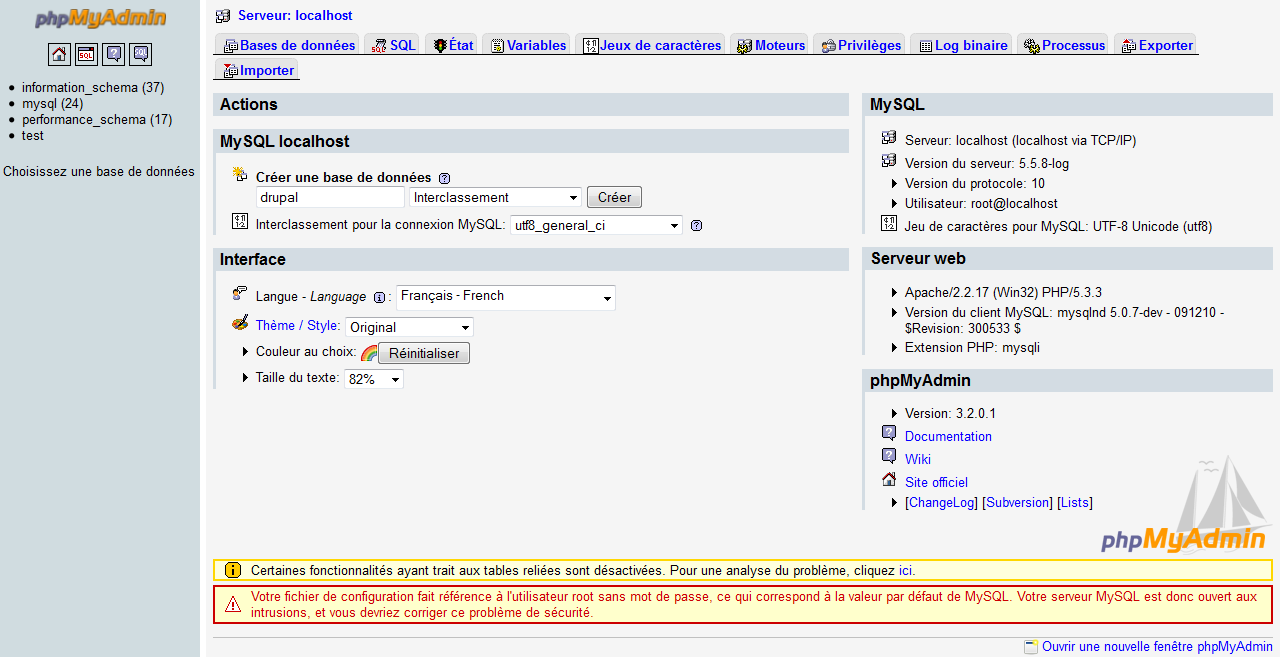Open the Privilèges tab
Viewport: 1280px width, 657px height.
tap(860, 45)
